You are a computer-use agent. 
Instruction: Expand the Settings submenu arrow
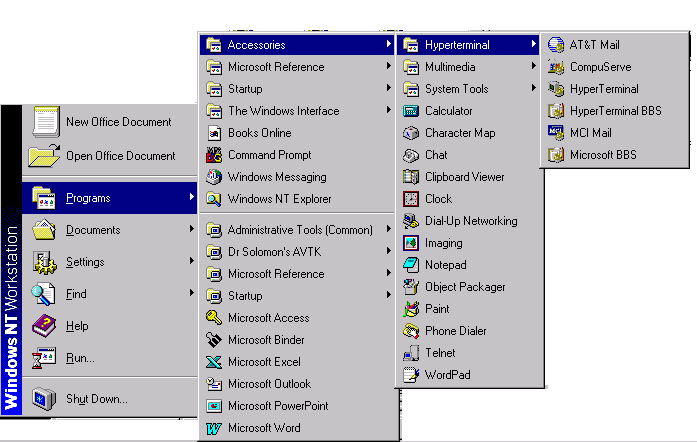coord(192,261)
